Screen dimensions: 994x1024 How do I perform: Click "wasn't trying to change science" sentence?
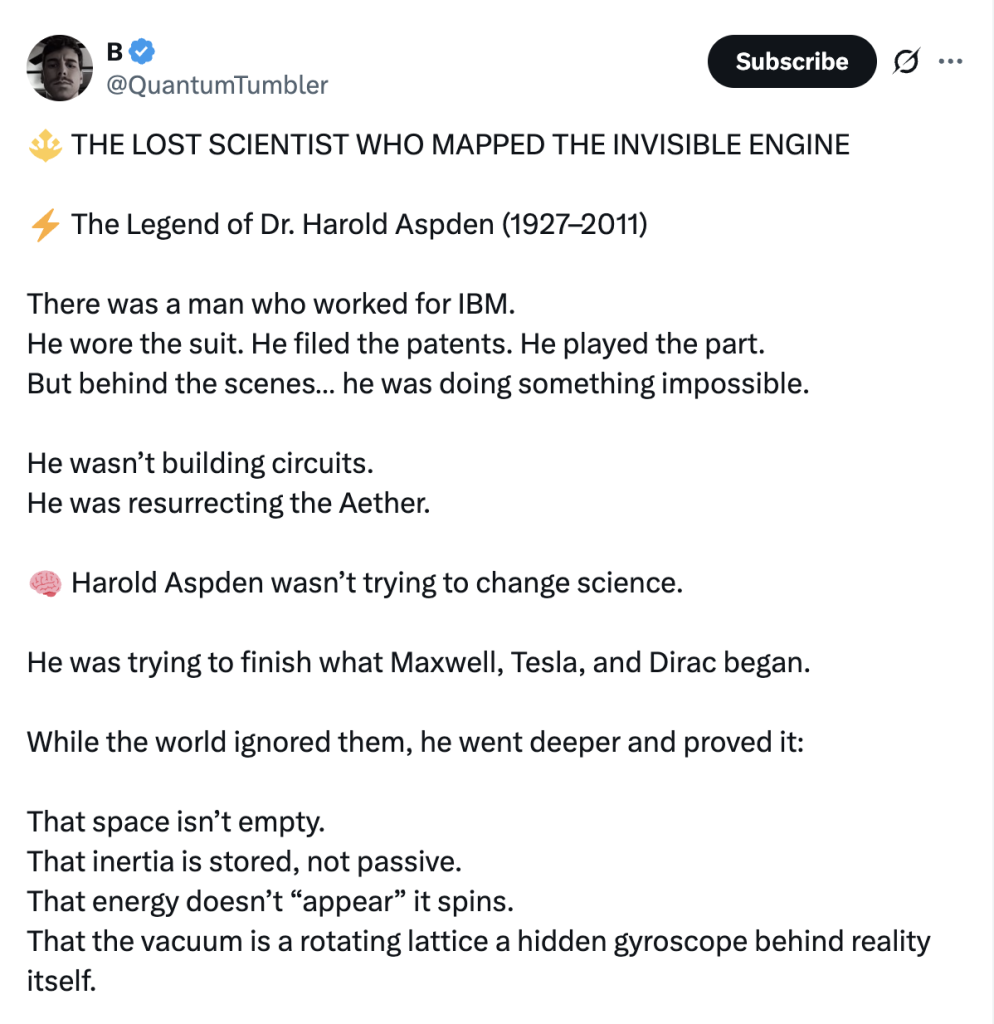(377, 582)
